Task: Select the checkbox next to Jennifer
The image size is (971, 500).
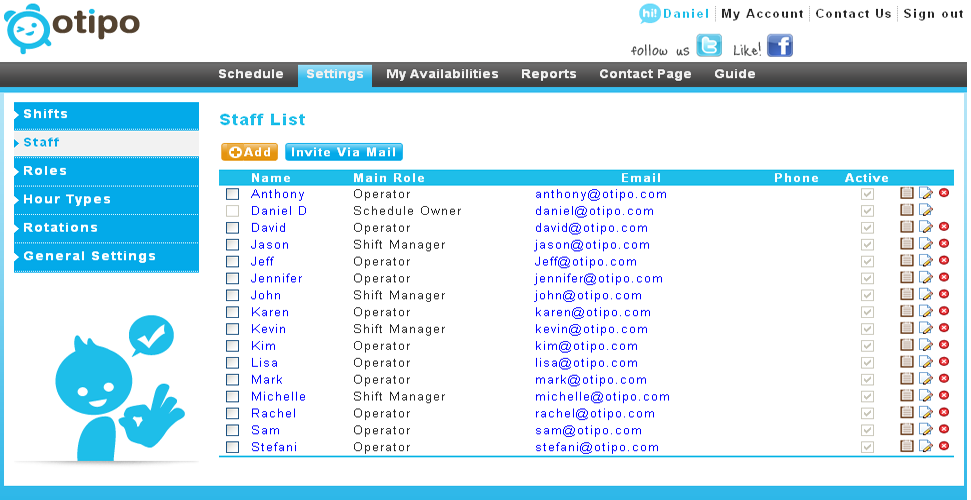Action: 233,279
